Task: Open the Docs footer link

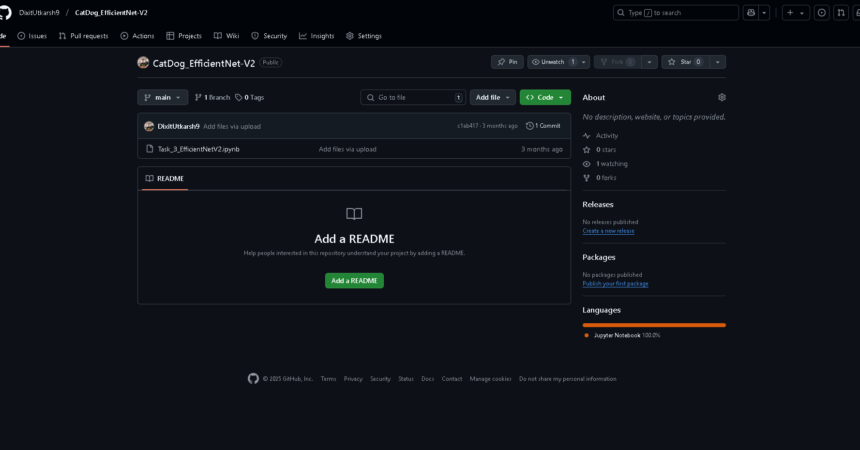Action: [x=428, y=379]
